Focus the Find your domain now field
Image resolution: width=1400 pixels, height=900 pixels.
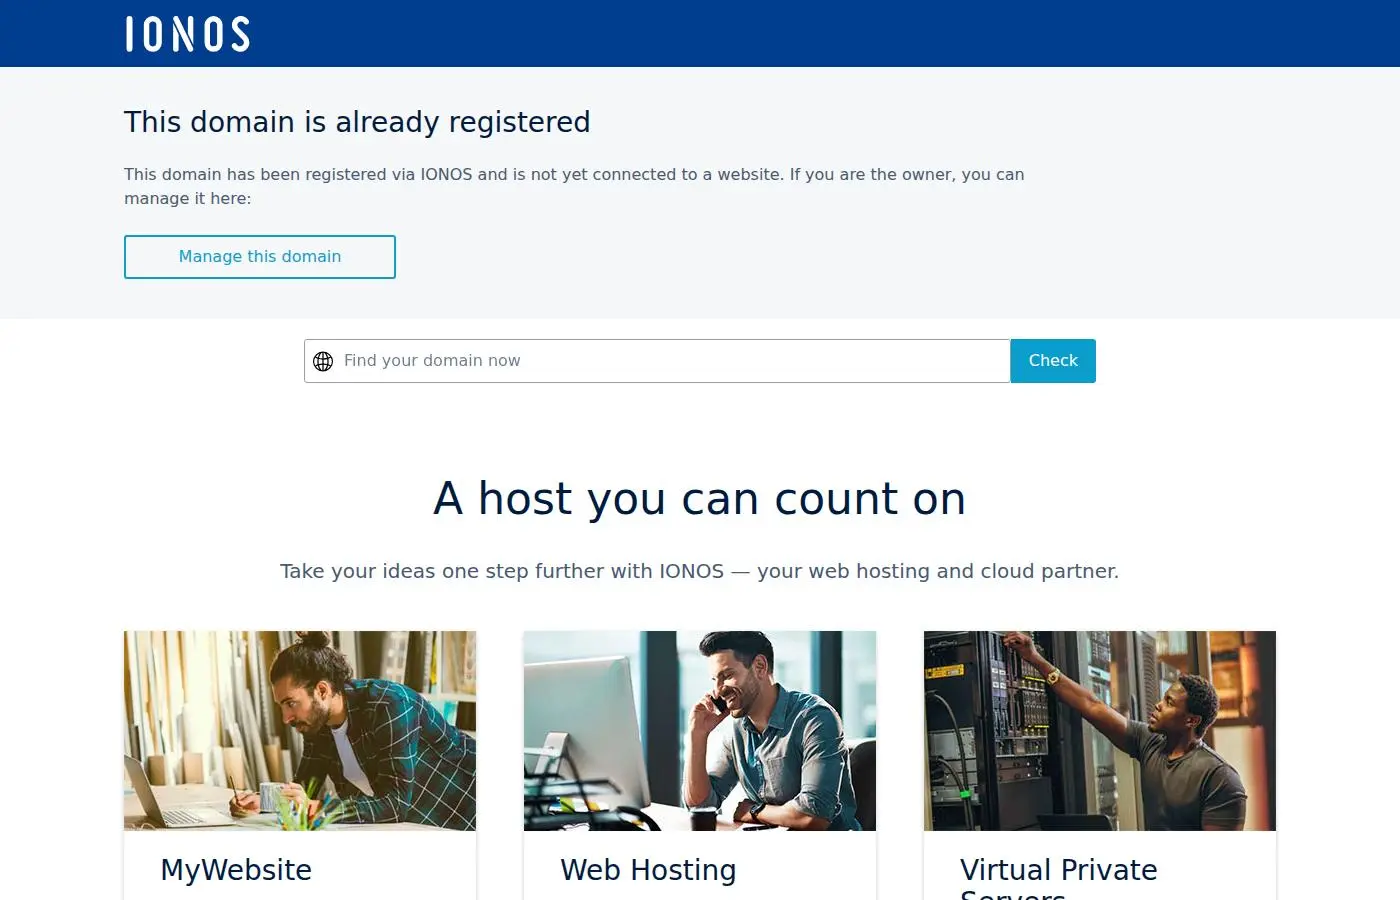[657, 361]
